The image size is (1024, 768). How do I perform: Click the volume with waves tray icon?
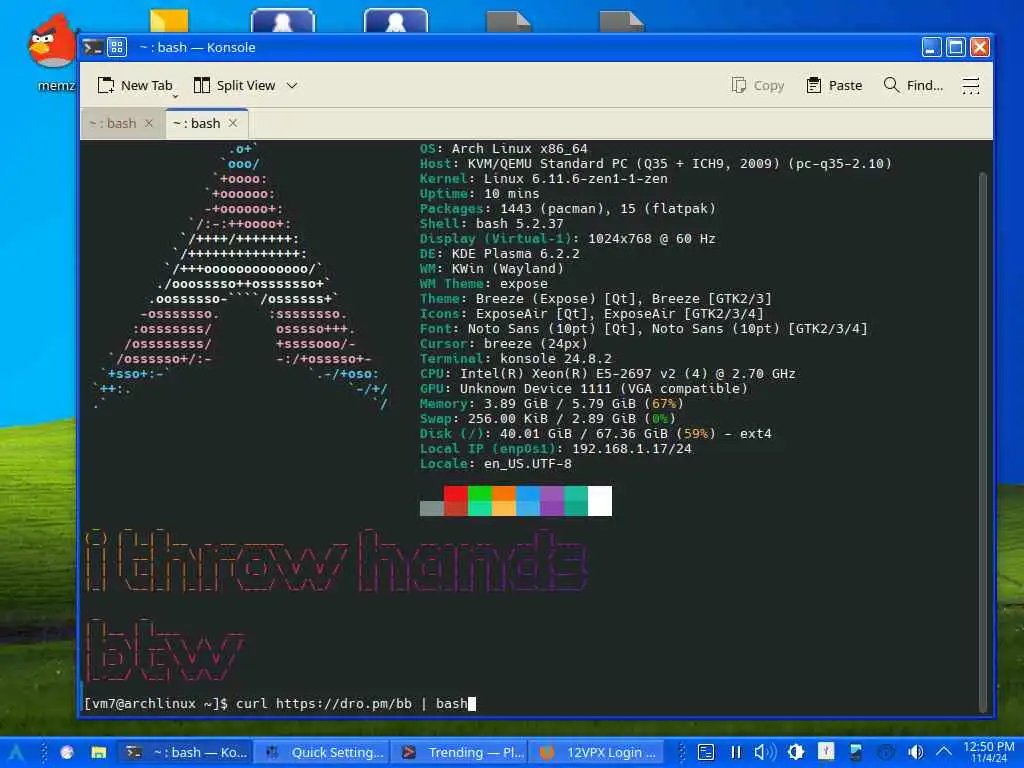[x=765, y=752]
